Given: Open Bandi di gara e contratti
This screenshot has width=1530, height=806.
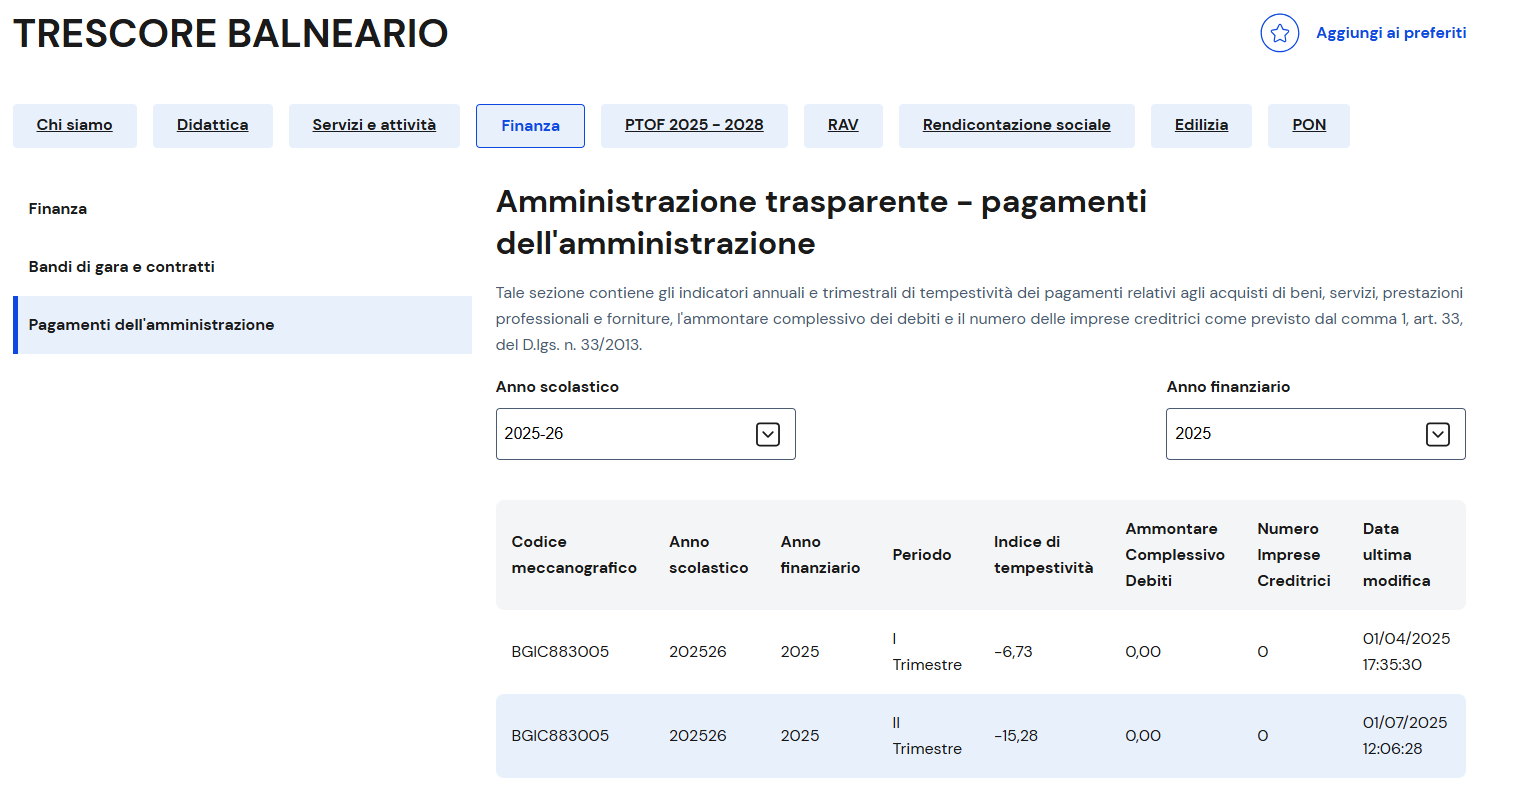Looking at the screenshot, I should (122, 267).
